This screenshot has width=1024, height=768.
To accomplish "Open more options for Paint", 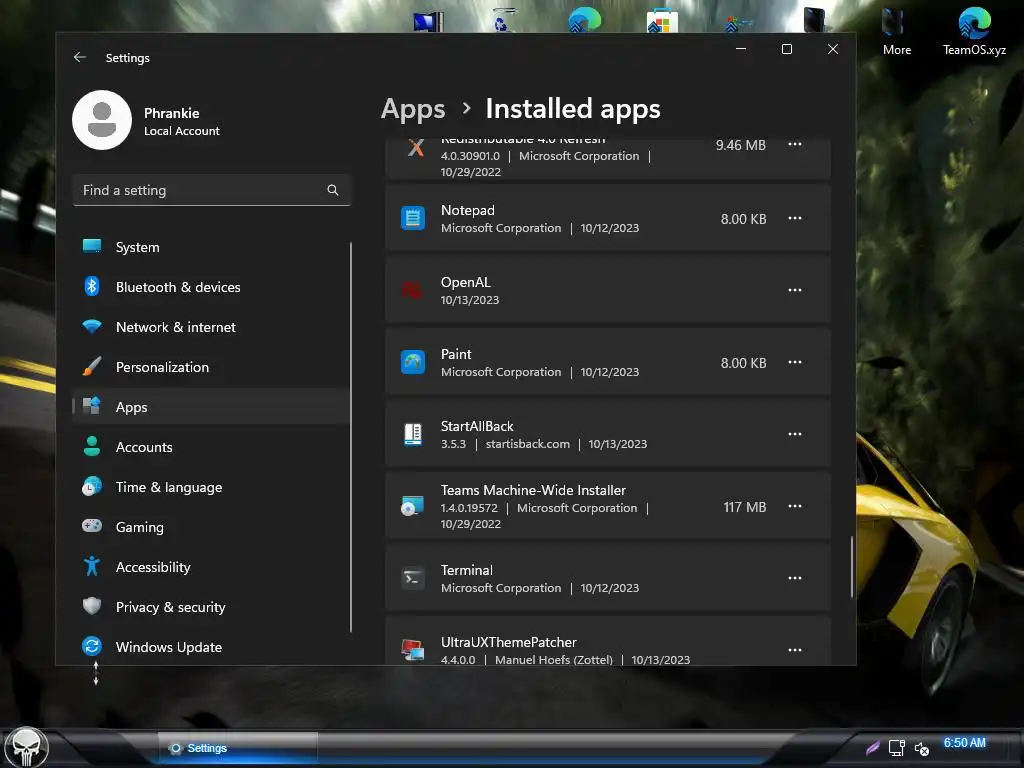I will click(x=794, y=362).
